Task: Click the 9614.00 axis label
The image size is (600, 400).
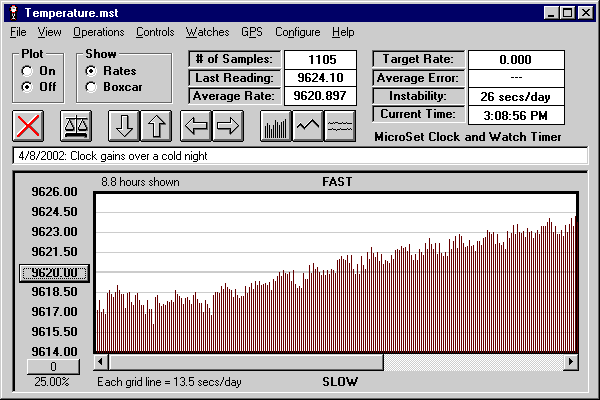Action: pyautogui.click(x=54, y=351)
